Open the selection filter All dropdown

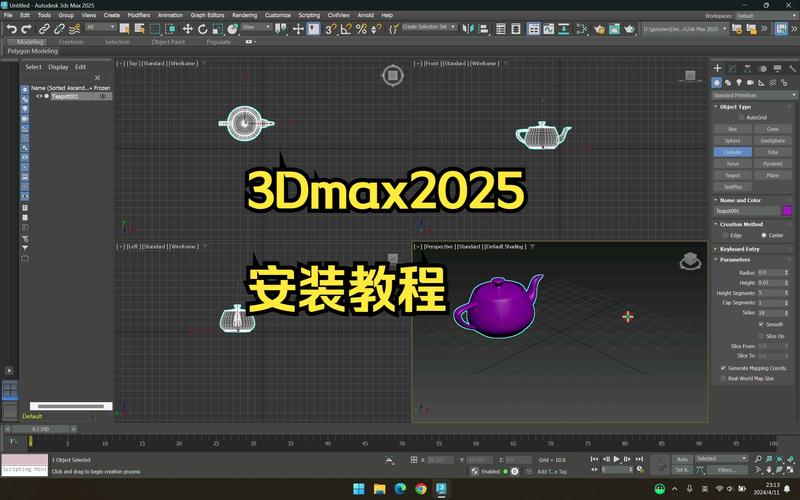coord(101,27)
